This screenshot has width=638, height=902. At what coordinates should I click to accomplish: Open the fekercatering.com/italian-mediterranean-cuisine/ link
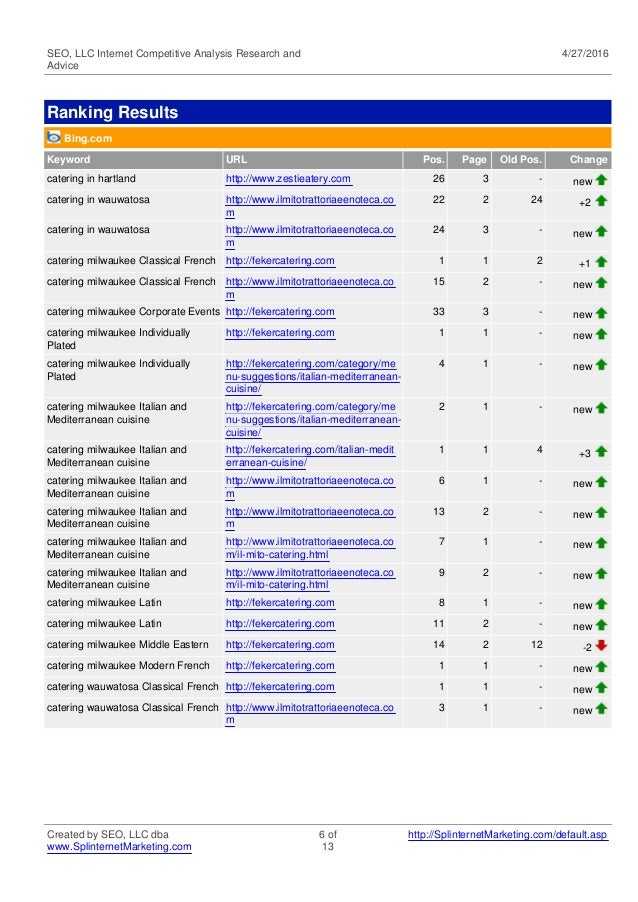[310, 456]
